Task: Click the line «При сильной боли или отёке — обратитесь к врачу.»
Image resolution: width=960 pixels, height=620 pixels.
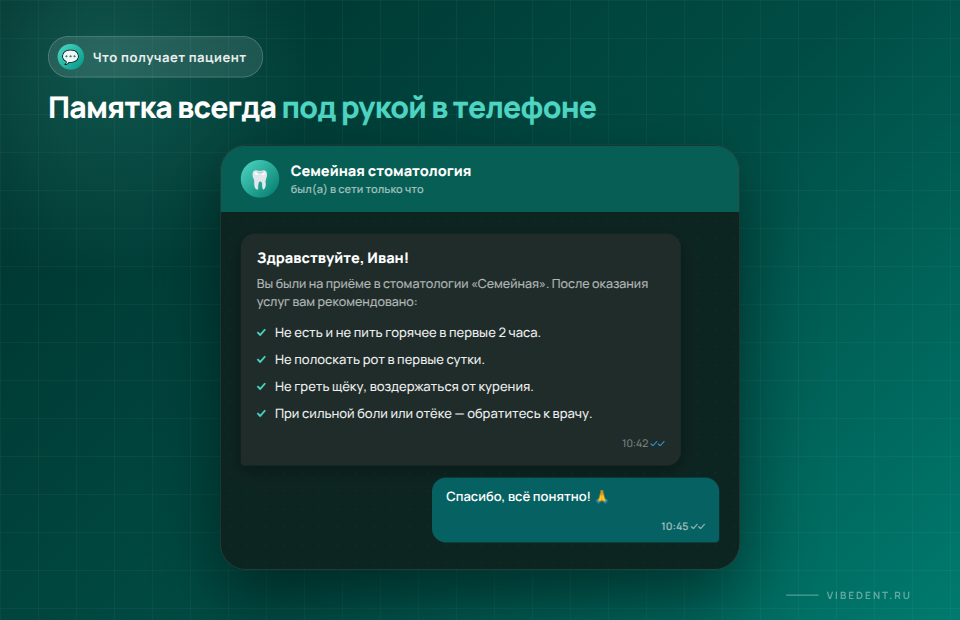Action: point(433,413)
